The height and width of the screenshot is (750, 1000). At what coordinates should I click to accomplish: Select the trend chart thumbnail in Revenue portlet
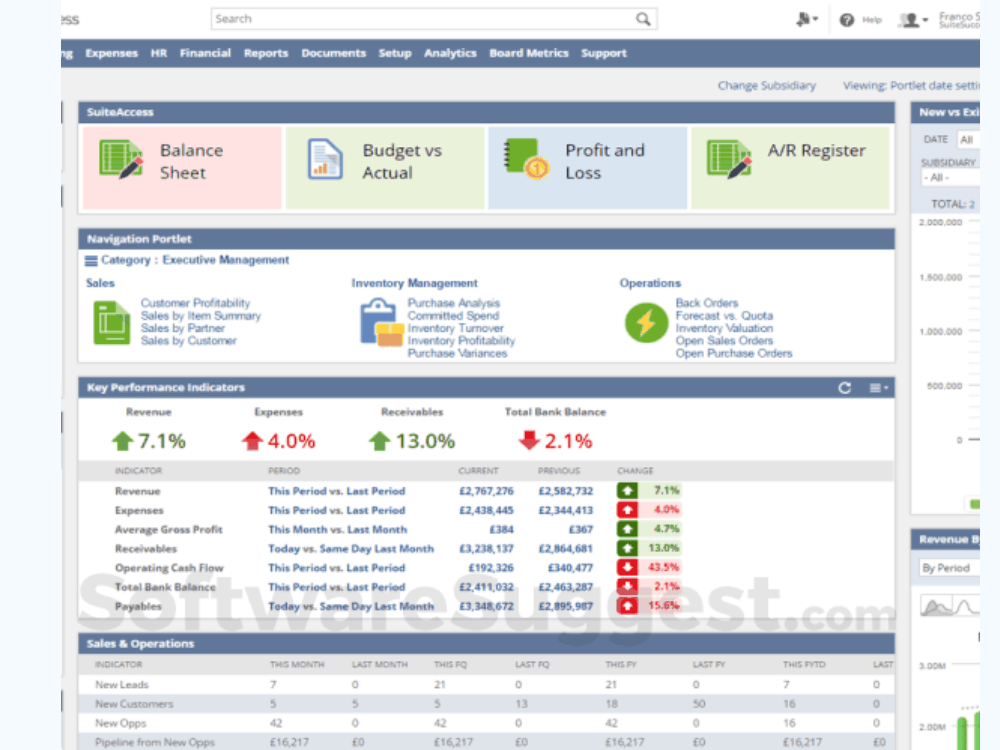point(936,605)
